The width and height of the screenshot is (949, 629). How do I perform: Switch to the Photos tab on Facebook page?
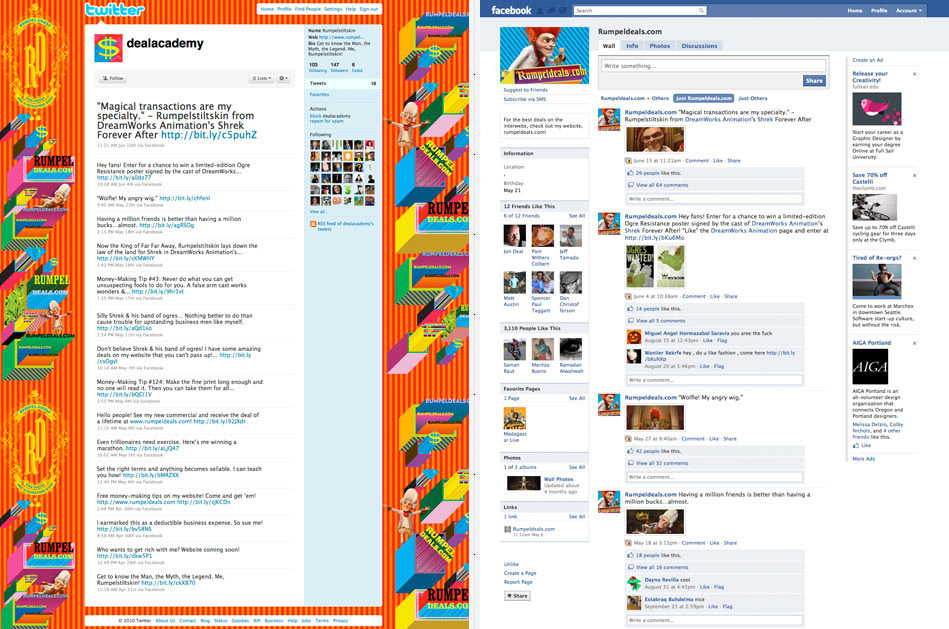tap(660, 45)
